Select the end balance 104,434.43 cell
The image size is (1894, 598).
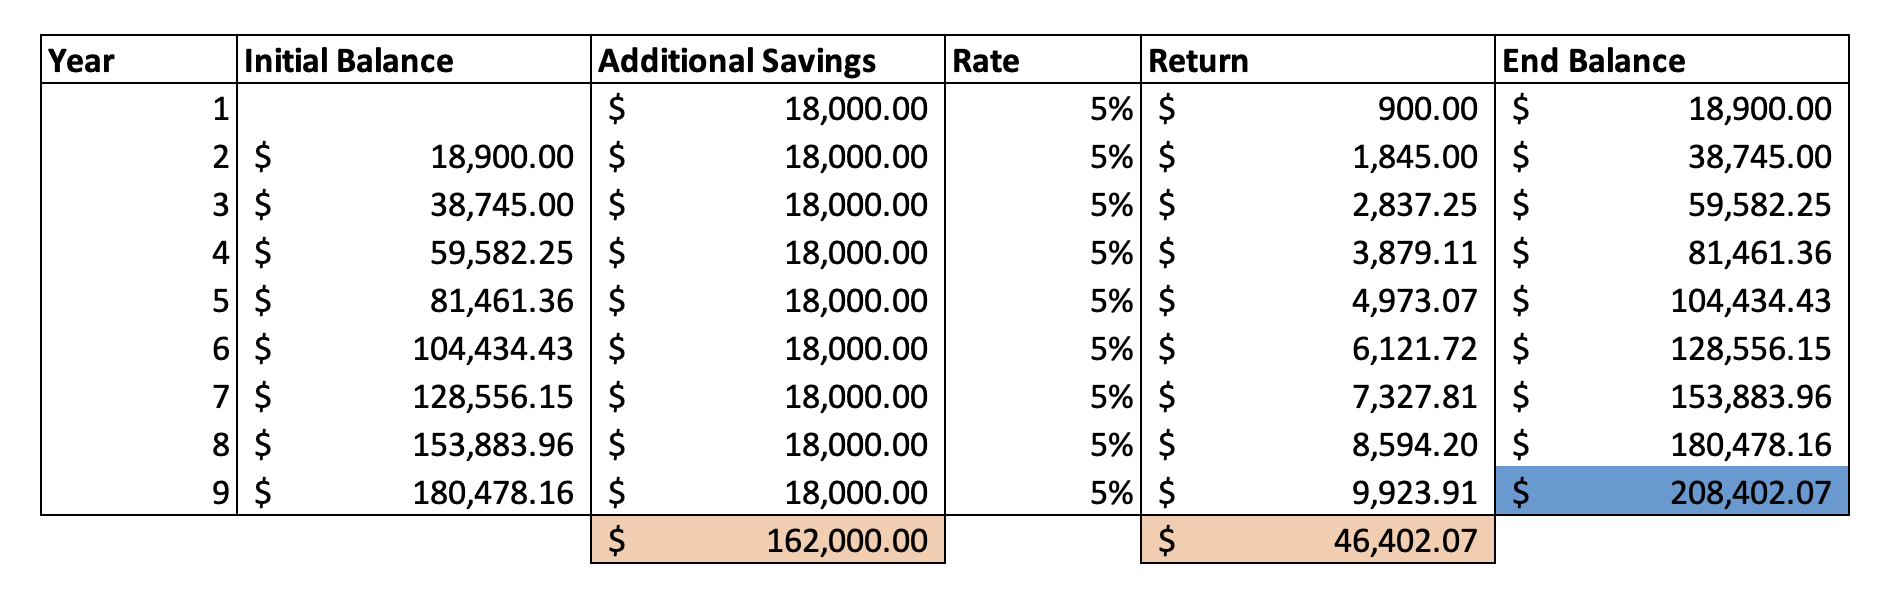click(1672, 300)
